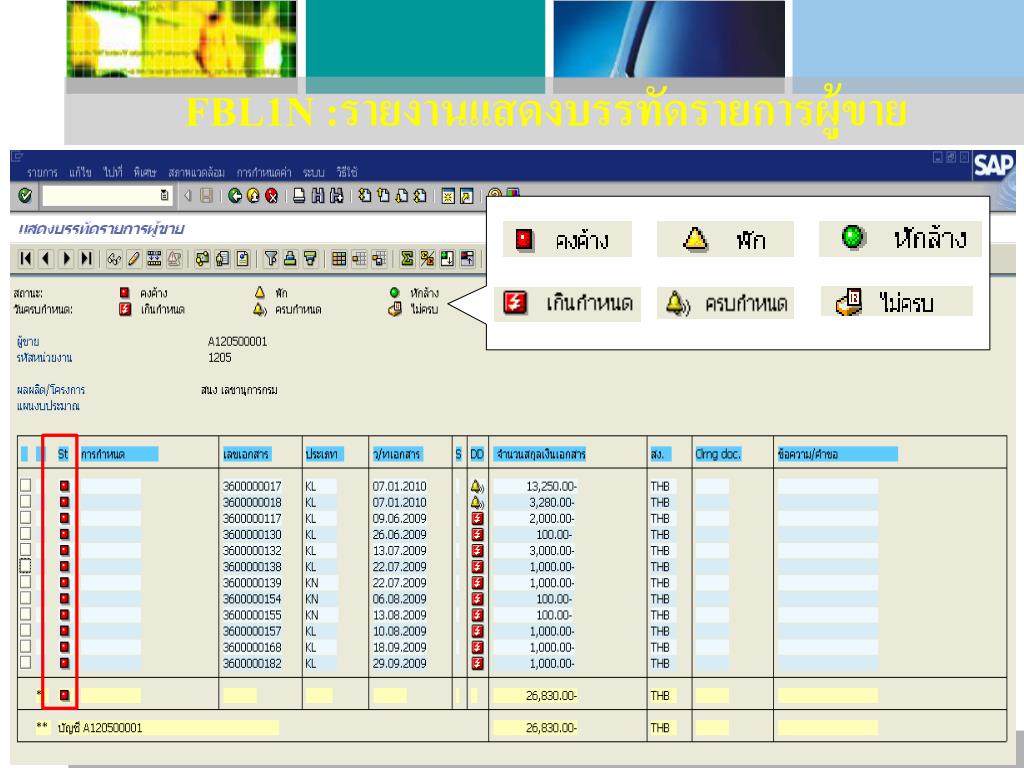Select the จำนวนสกุลเงินเอกสาร column header

(539, 454)
